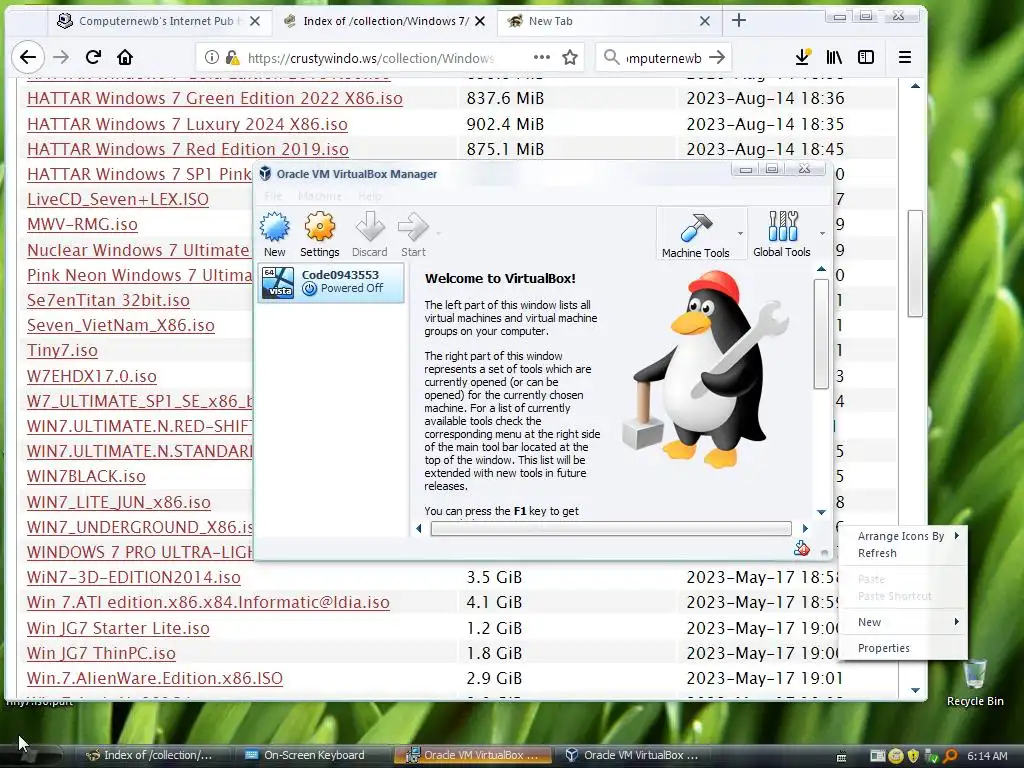The width and height of the screenshot is (1024, 768).
Task: Click the keyboard icon in the taskbar
Action: 842,756
